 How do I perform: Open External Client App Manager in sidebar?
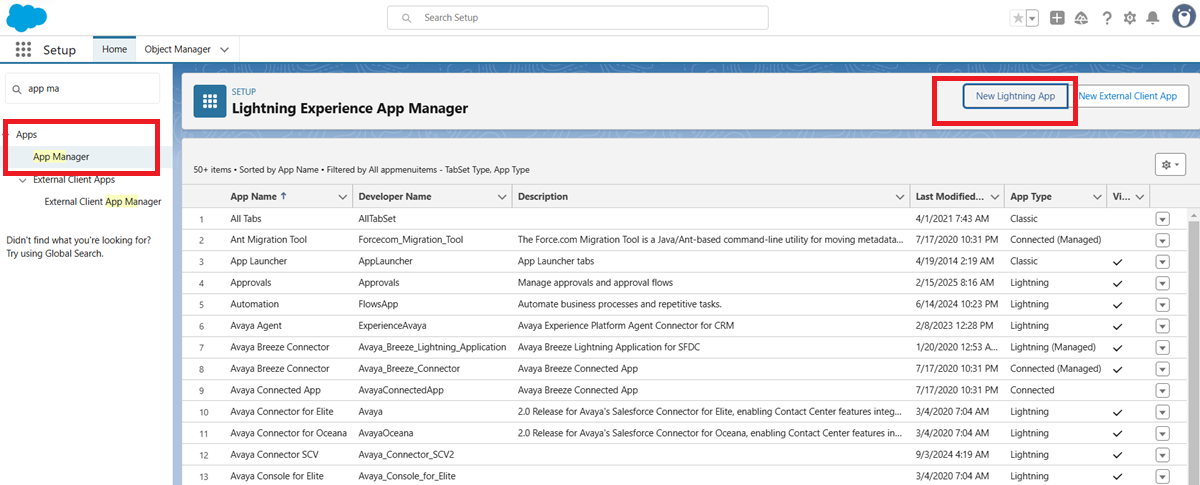(x=103, y=202)
